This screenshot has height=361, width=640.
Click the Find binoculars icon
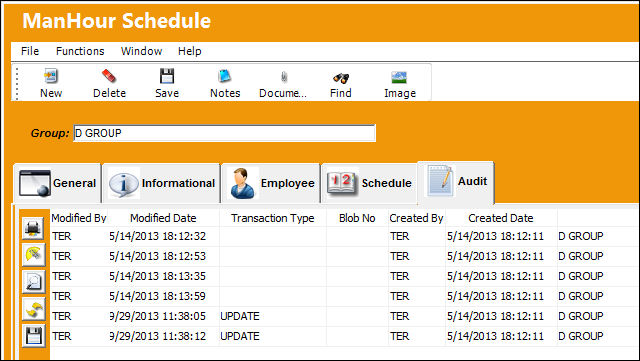(341, 78)
